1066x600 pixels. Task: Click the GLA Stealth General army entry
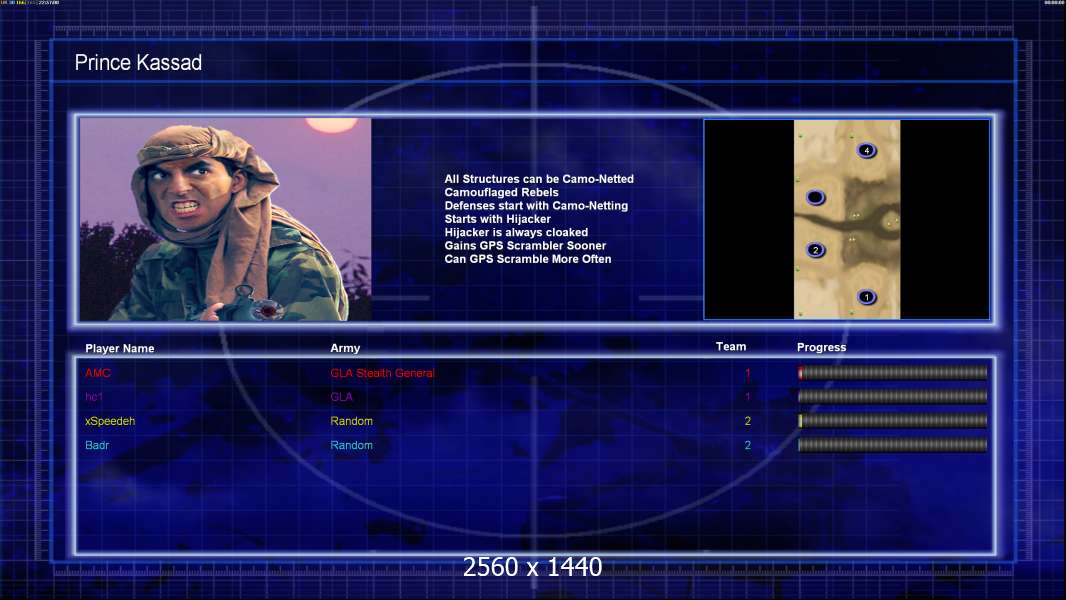(382, 373)
